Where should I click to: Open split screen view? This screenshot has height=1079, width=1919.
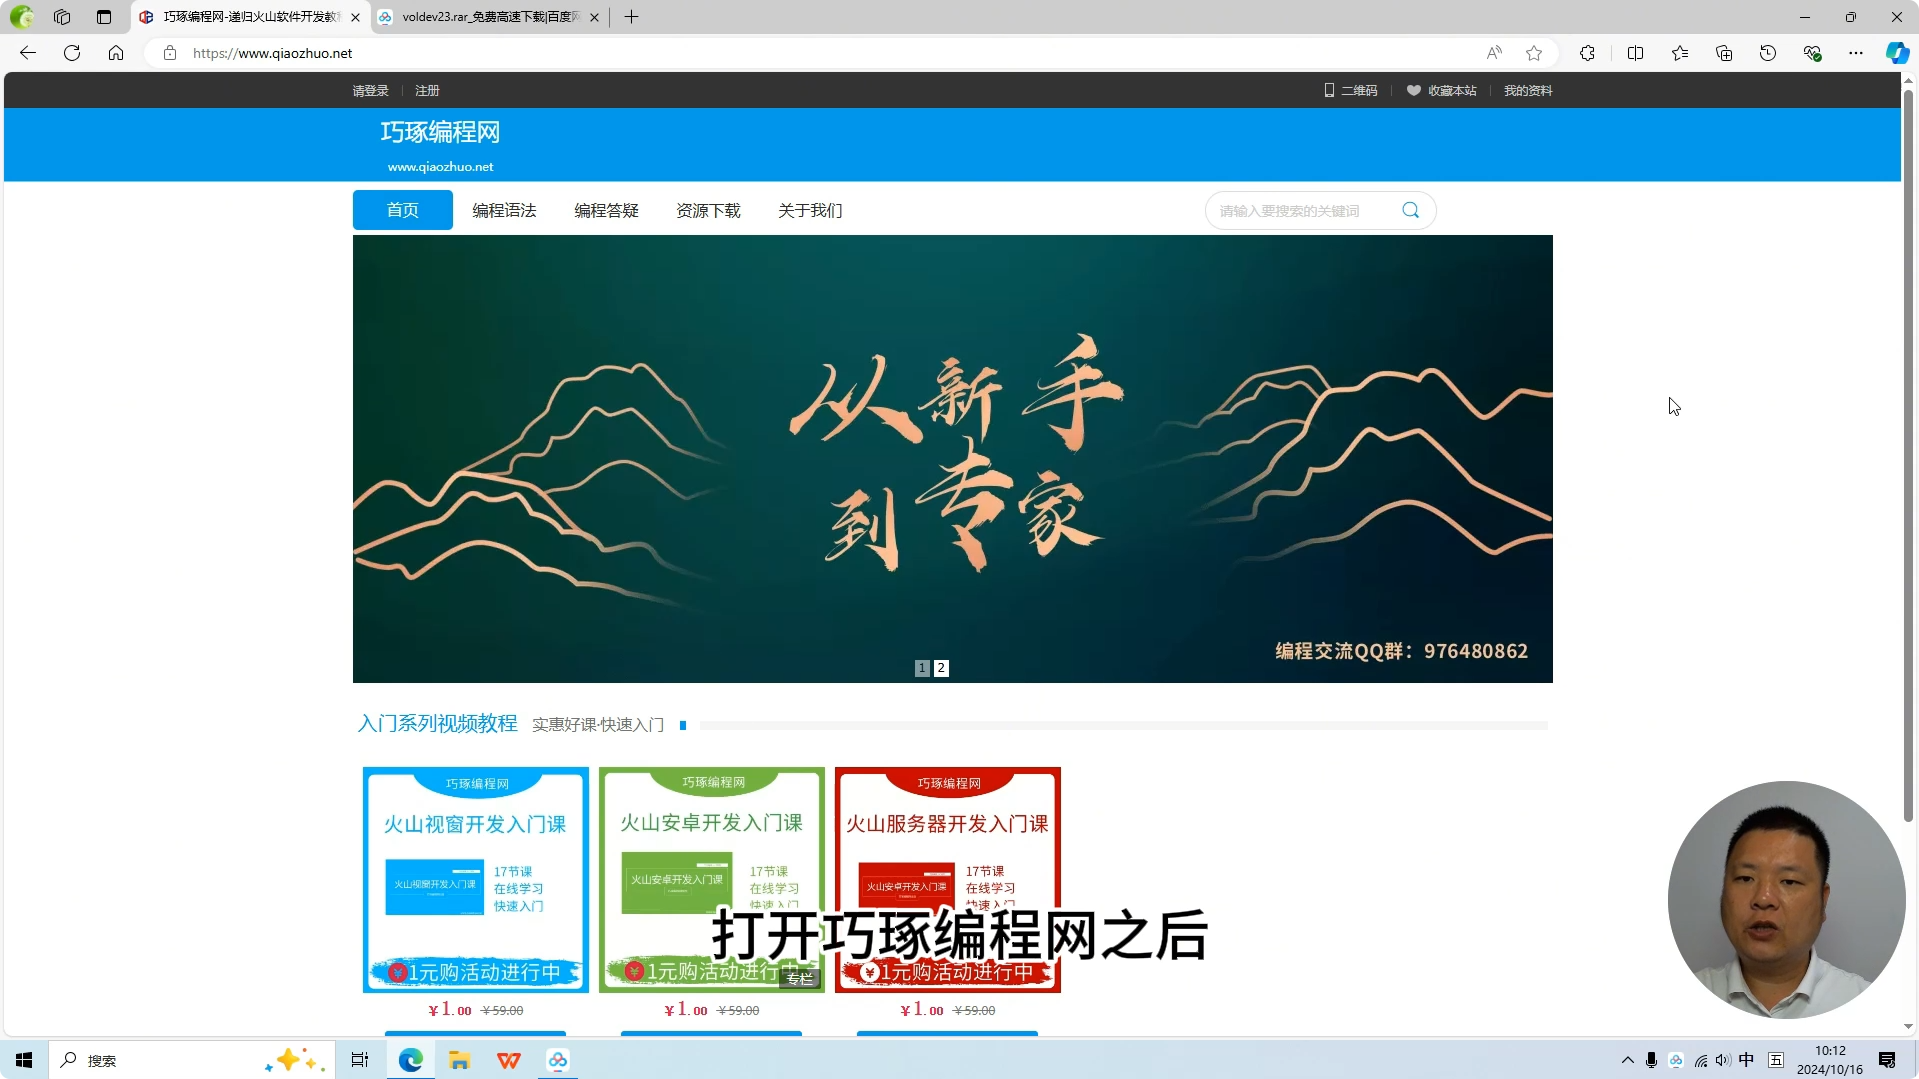(x=1636, y=53)
